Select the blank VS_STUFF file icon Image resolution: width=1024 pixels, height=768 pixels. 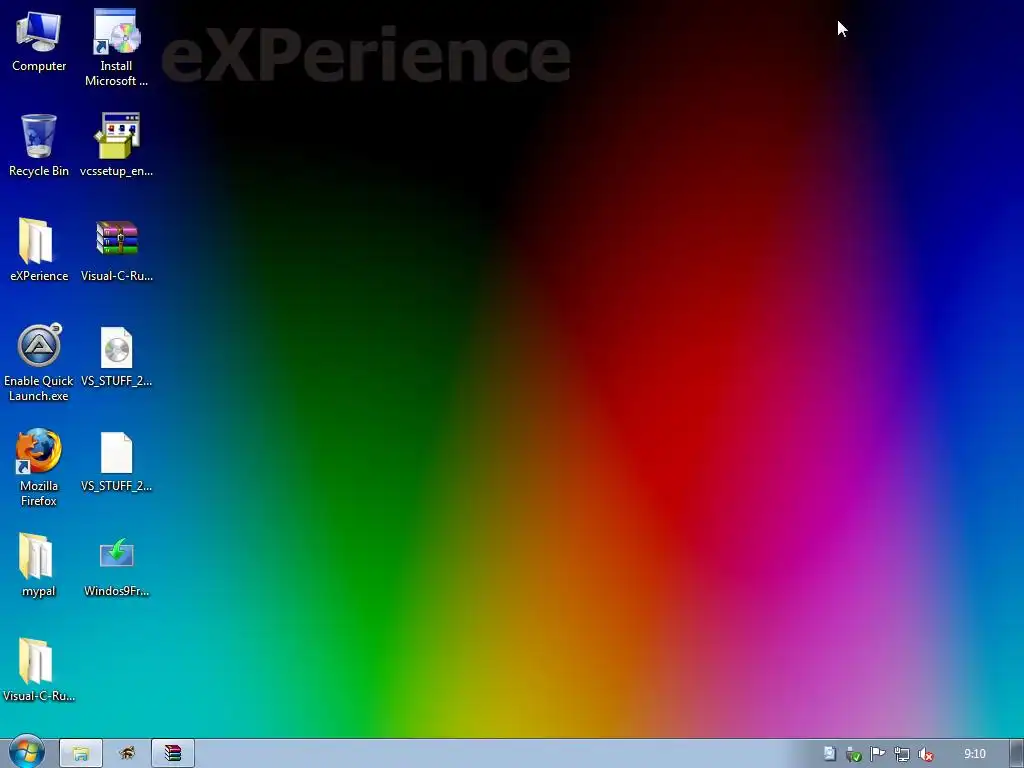116,461
